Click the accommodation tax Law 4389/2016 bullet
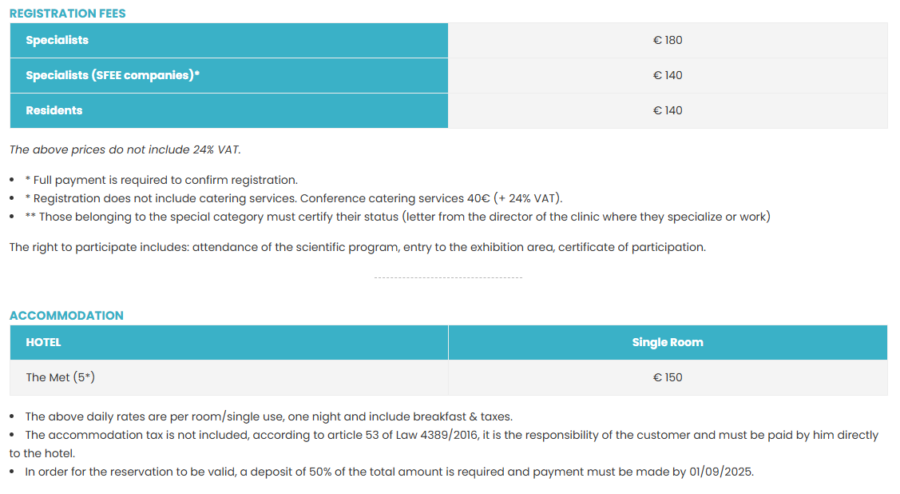900x494 pixels. click(x=444, y=444)
